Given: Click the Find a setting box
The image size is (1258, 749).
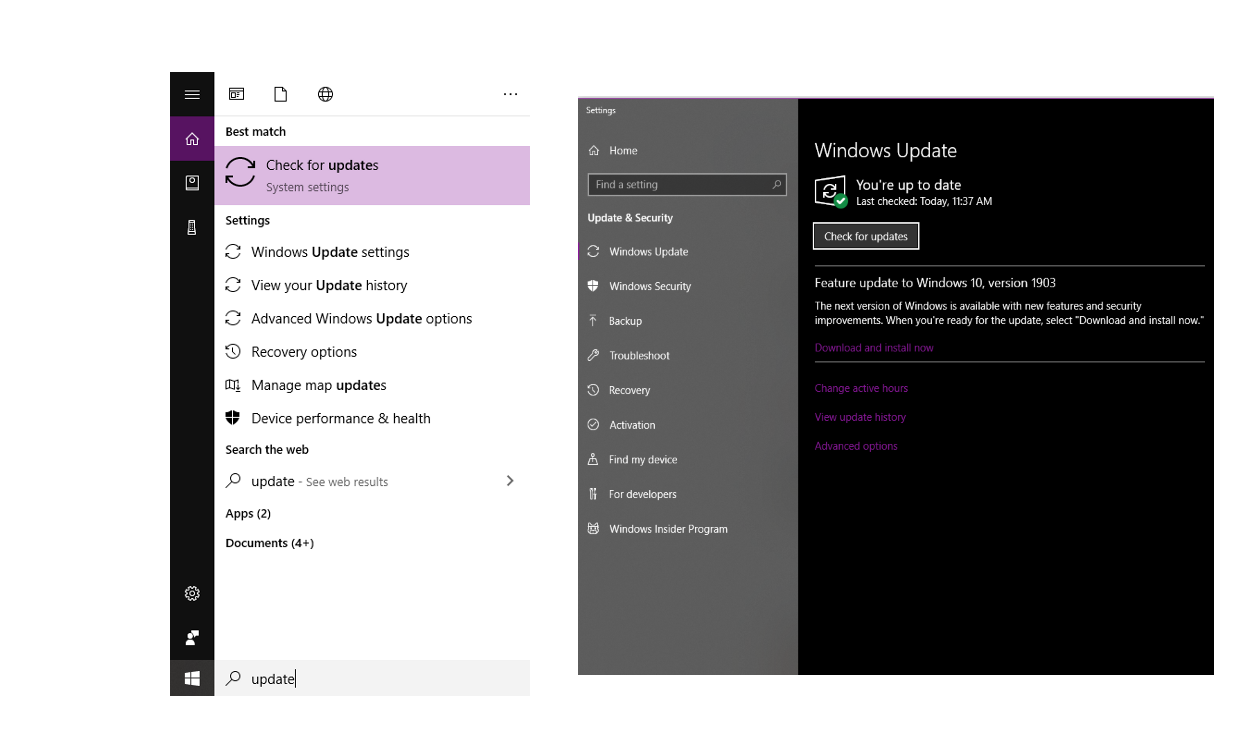Looking at the screenshot, I should [x=687, y=185].
